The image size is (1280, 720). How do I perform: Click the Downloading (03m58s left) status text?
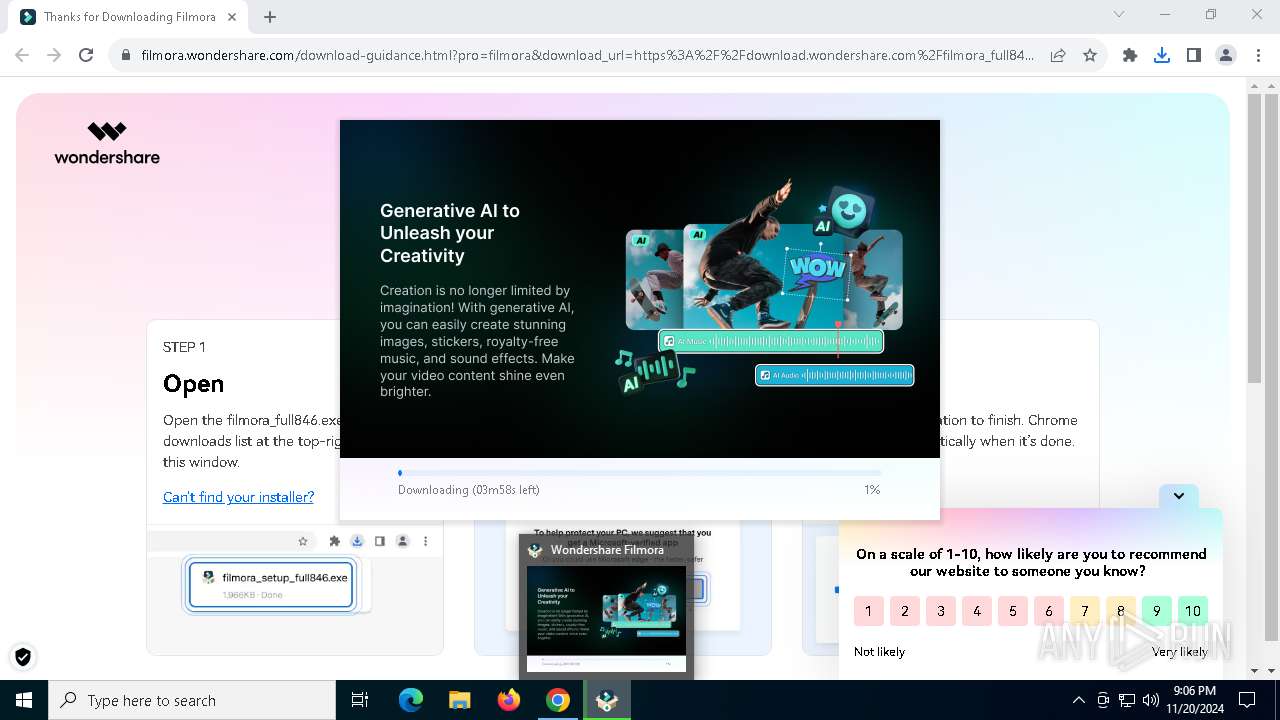click(x=469, y=490)
